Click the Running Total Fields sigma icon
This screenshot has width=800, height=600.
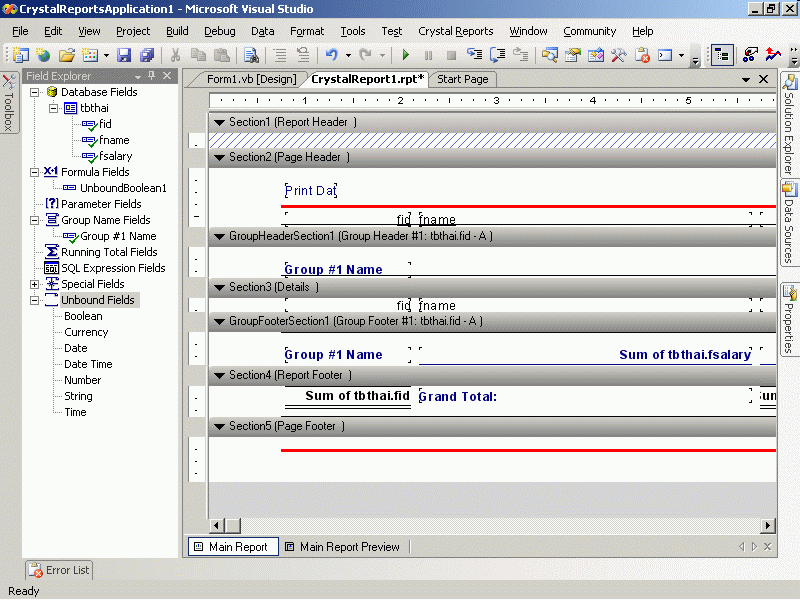(x=52, y=252)
